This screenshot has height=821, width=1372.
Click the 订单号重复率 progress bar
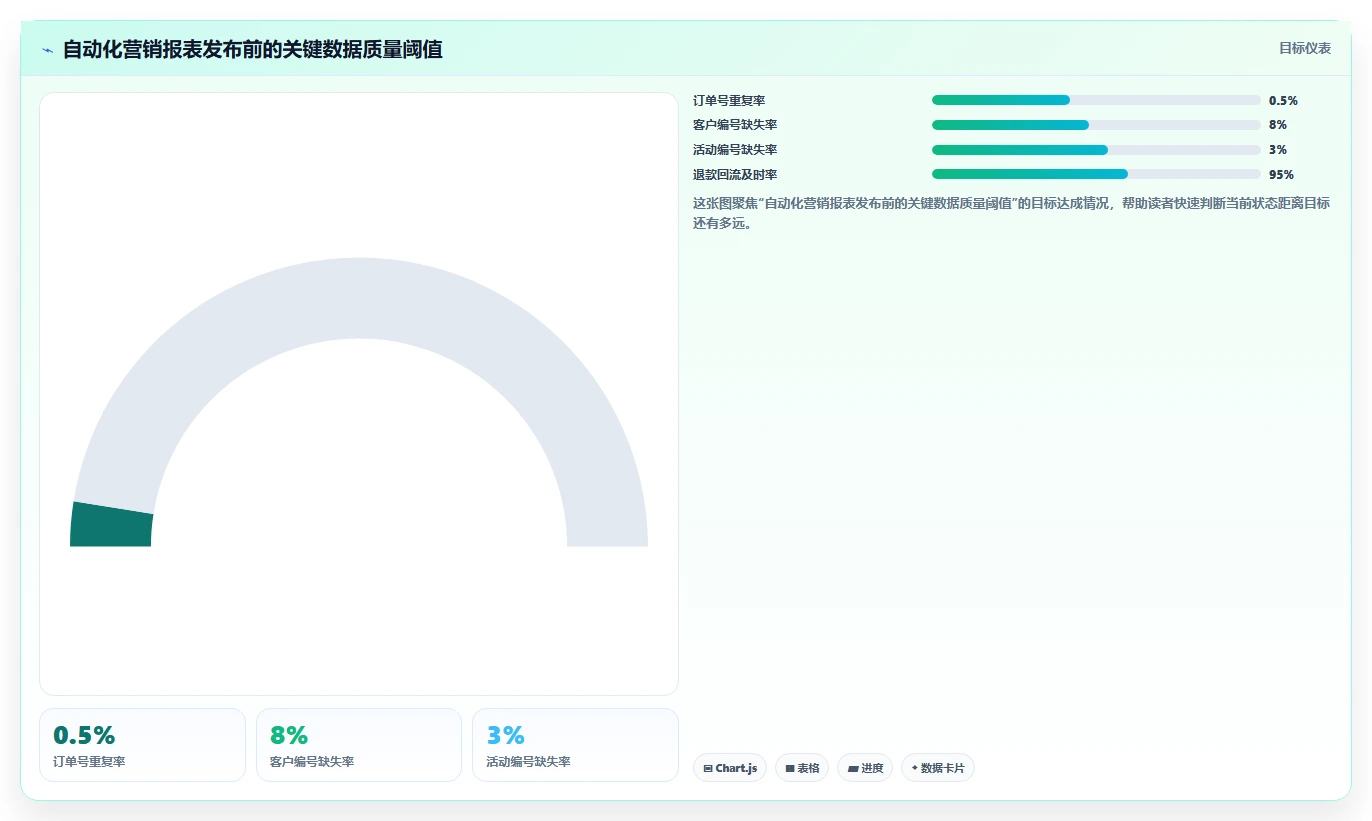1096,100
